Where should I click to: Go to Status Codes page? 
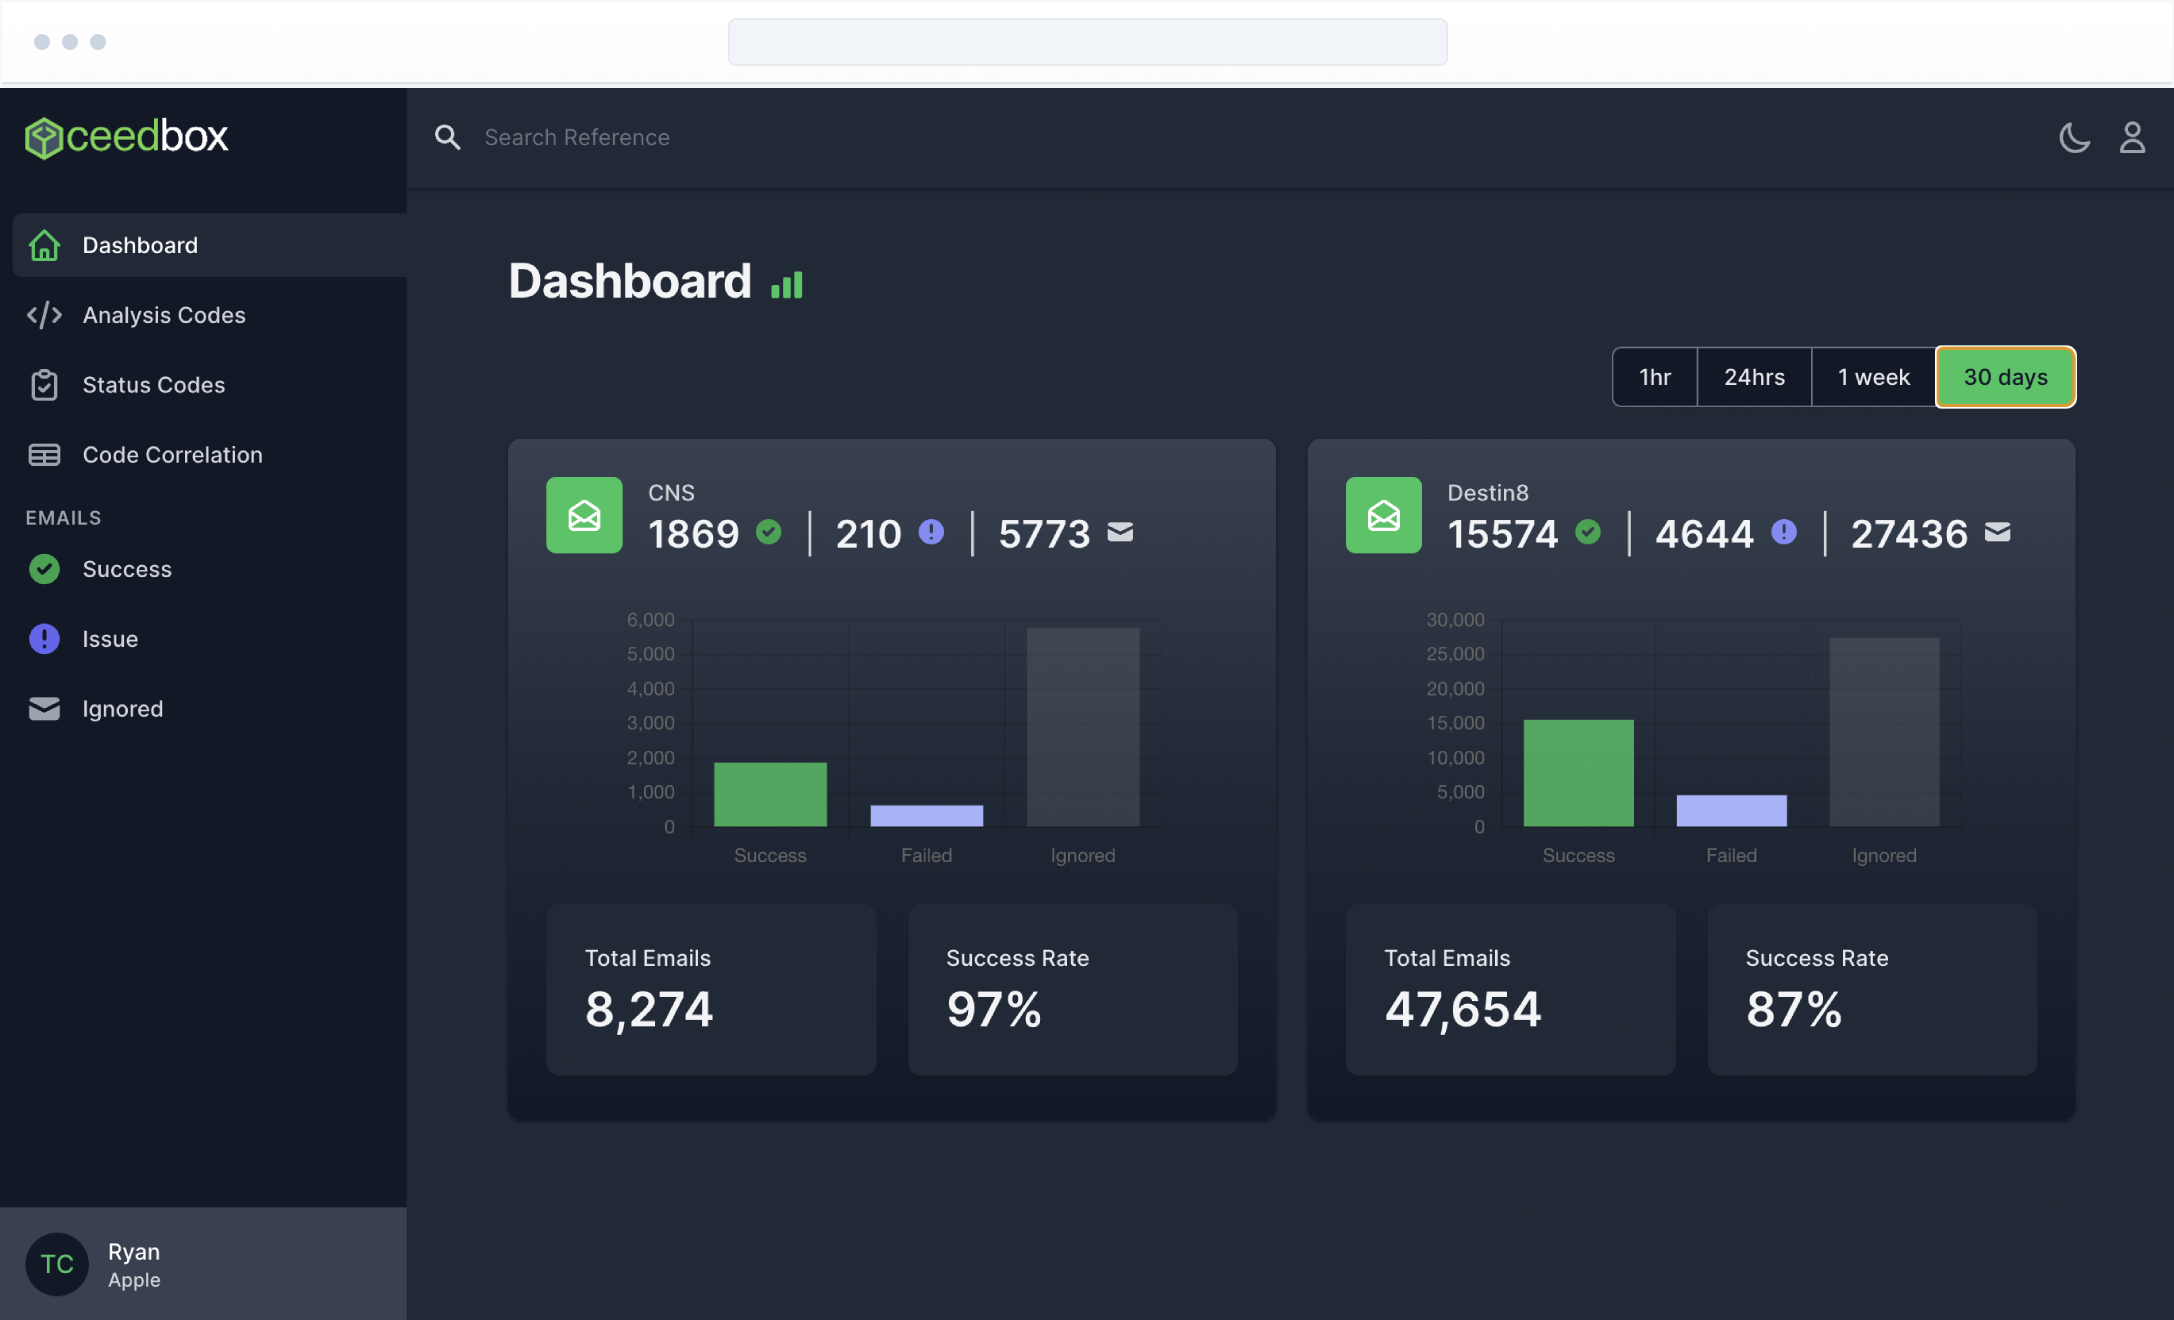[x=153, y=385]
